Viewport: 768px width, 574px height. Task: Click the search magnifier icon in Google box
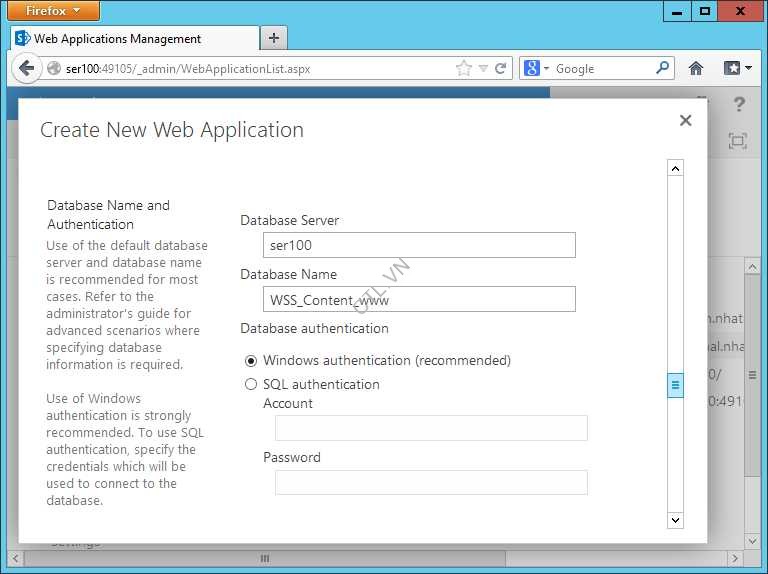[663, 68]
